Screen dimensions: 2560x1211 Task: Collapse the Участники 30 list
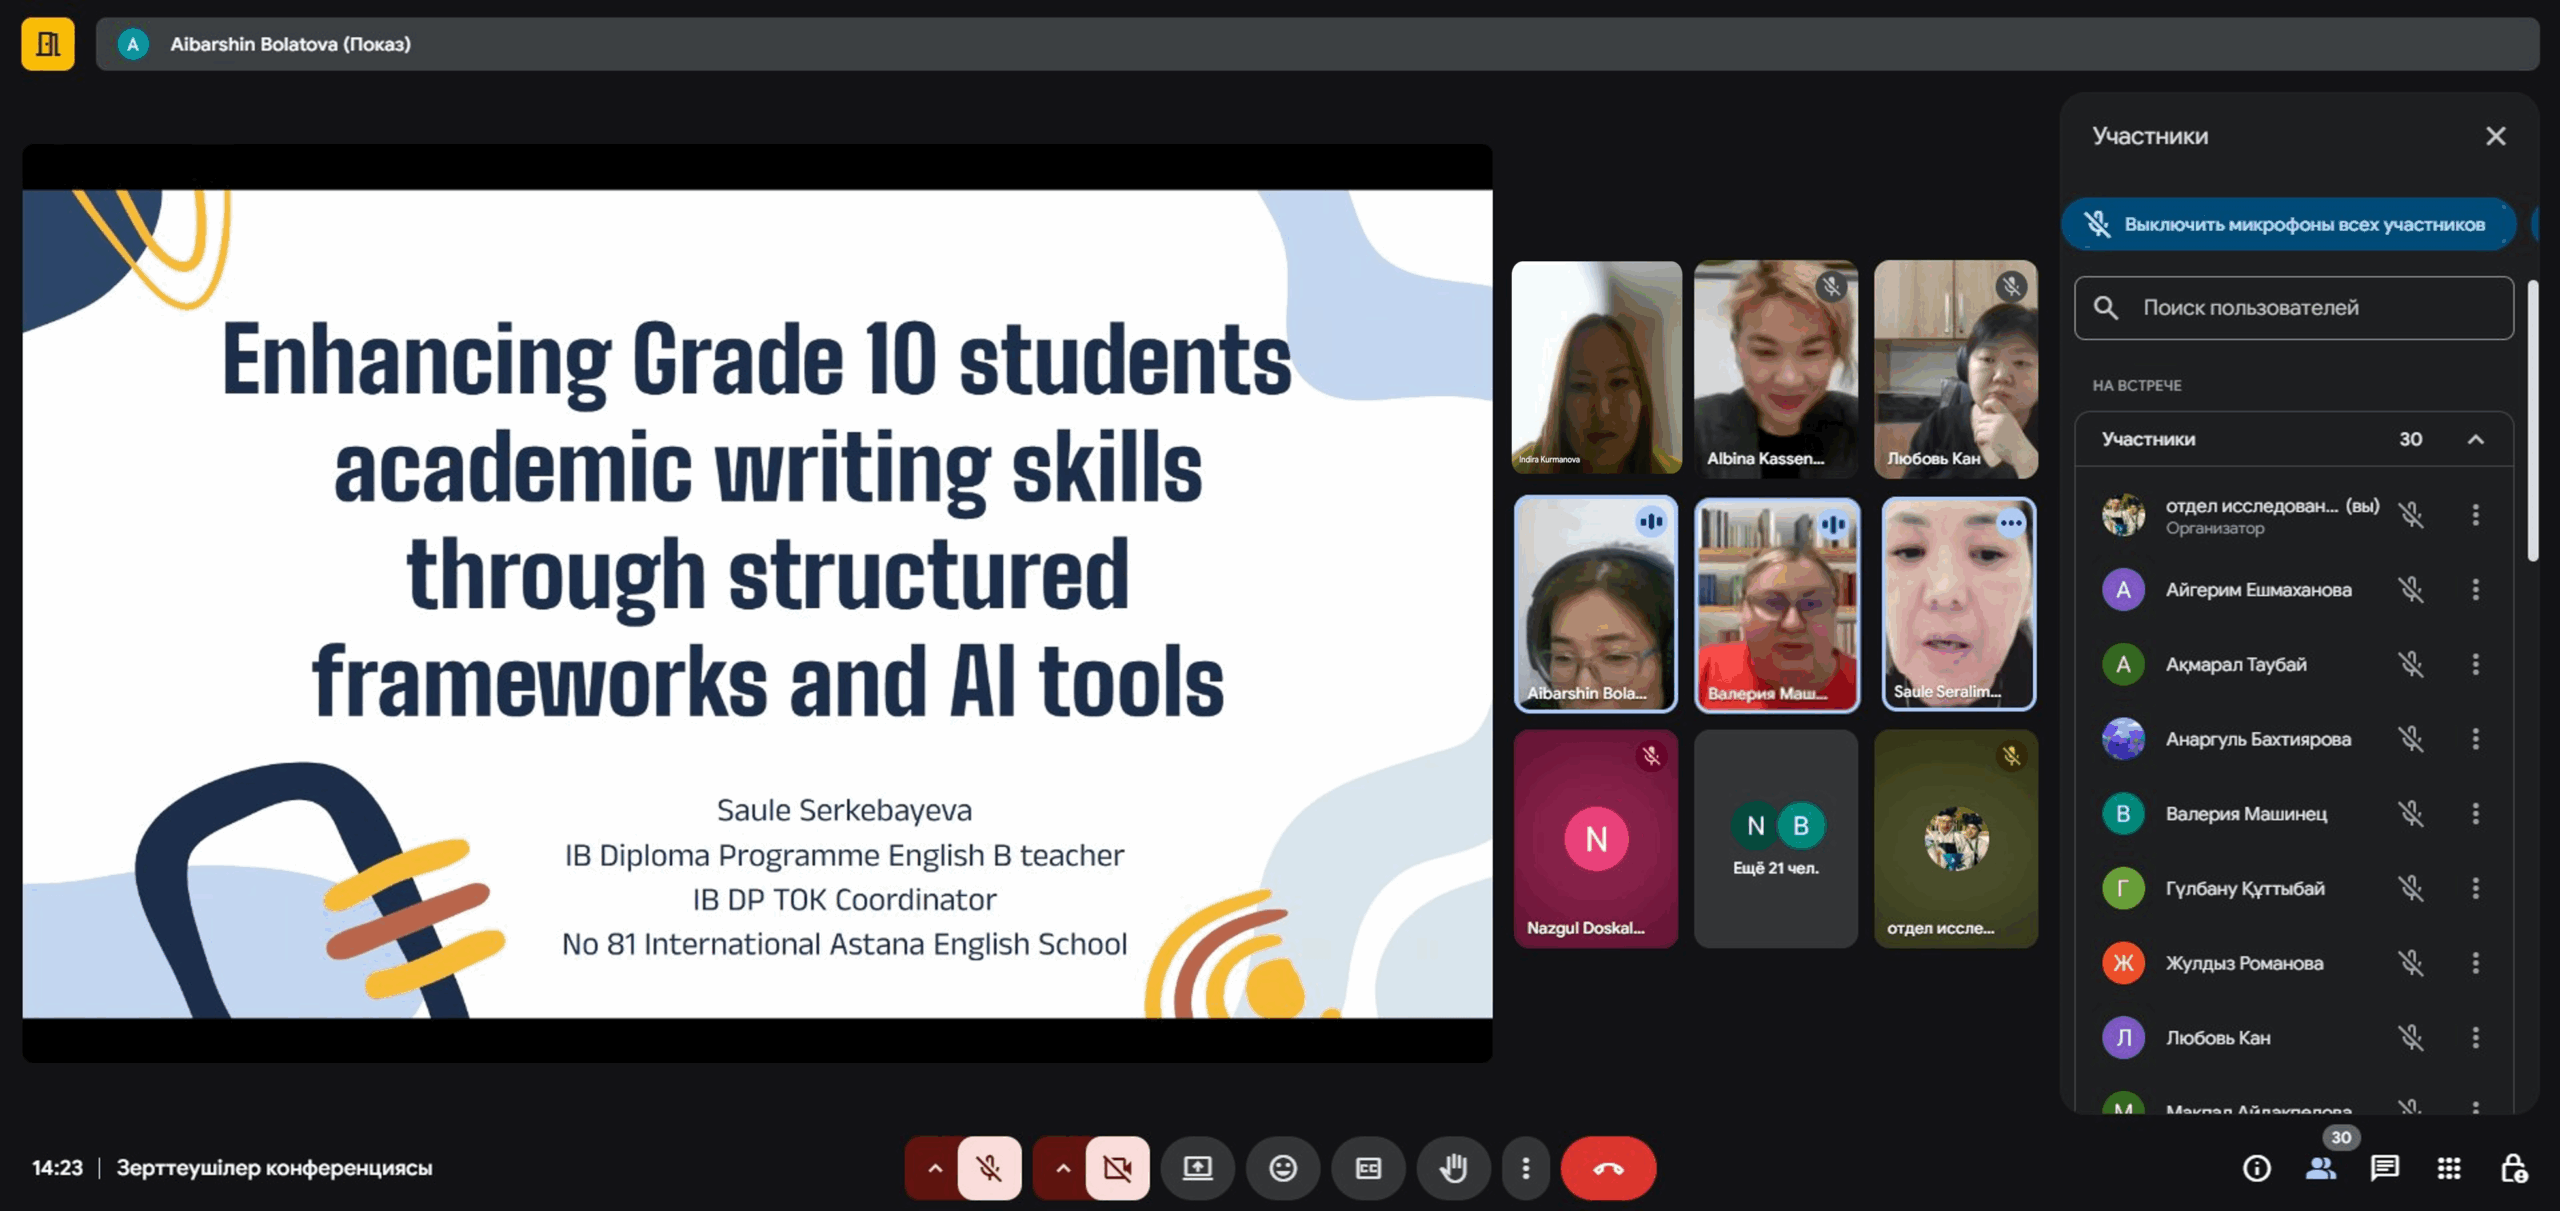(x=2476, y=439)
